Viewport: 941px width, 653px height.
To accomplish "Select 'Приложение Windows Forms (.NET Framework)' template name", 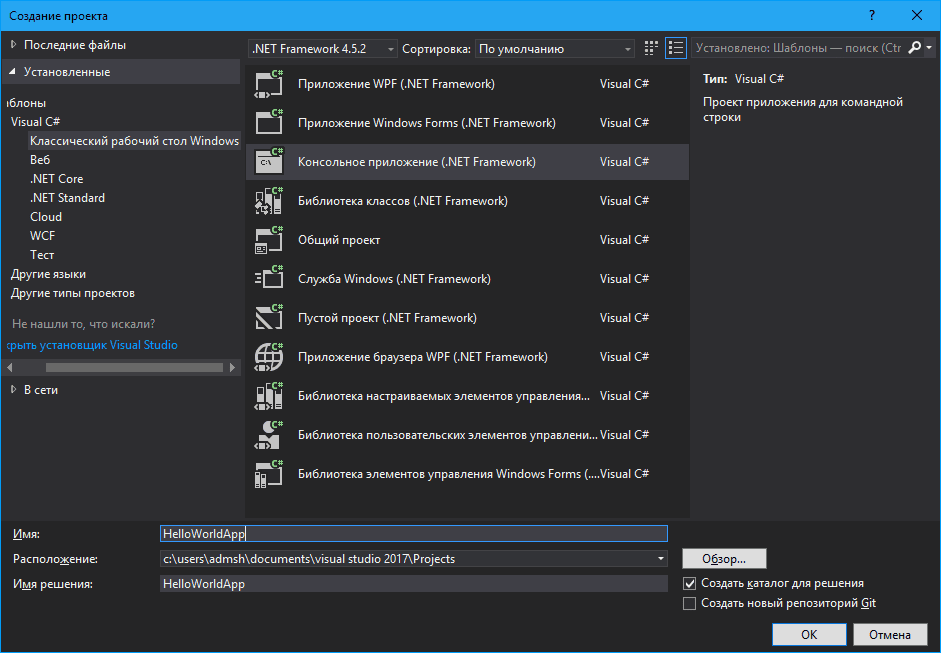I will (x=427, y=123).
